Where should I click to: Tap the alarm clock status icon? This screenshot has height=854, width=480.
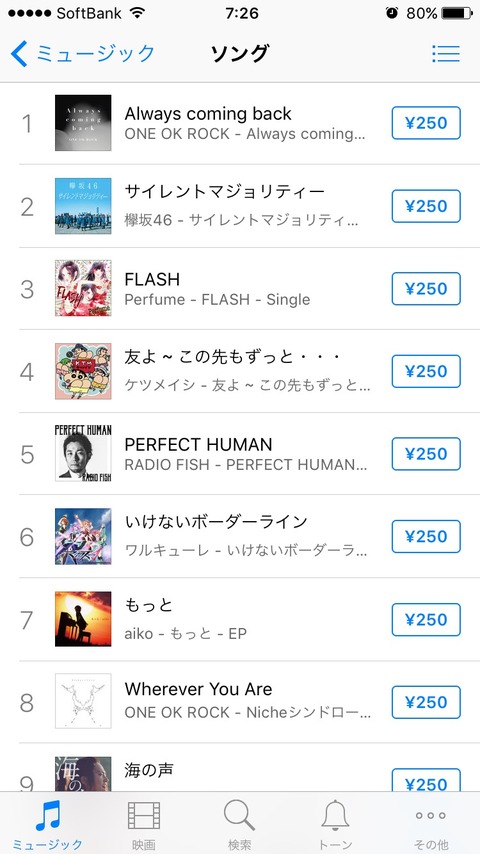[x=392, y=13]
